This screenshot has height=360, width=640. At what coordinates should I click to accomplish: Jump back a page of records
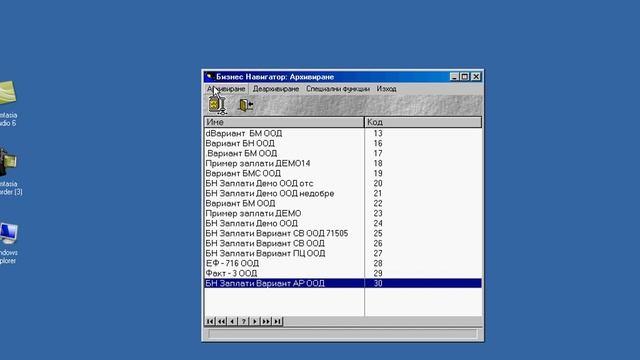click(221, 321)
